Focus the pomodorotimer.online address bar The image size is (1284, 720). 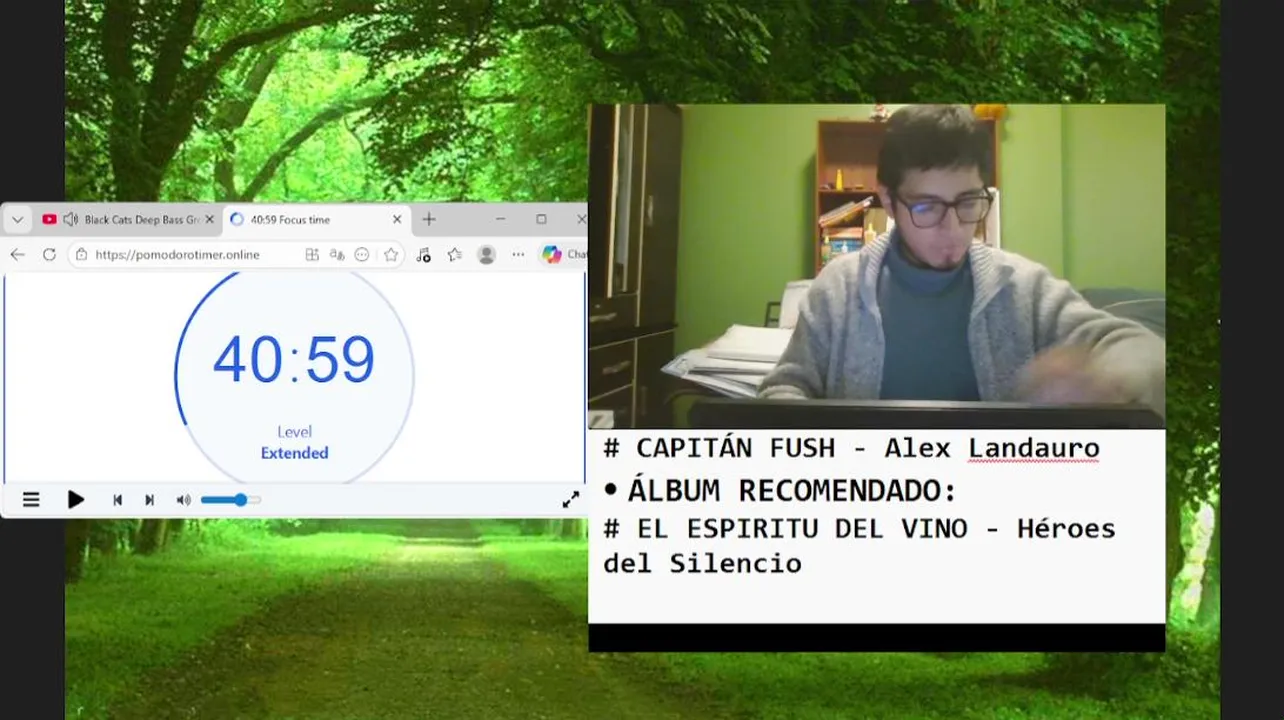coord(178,255)
